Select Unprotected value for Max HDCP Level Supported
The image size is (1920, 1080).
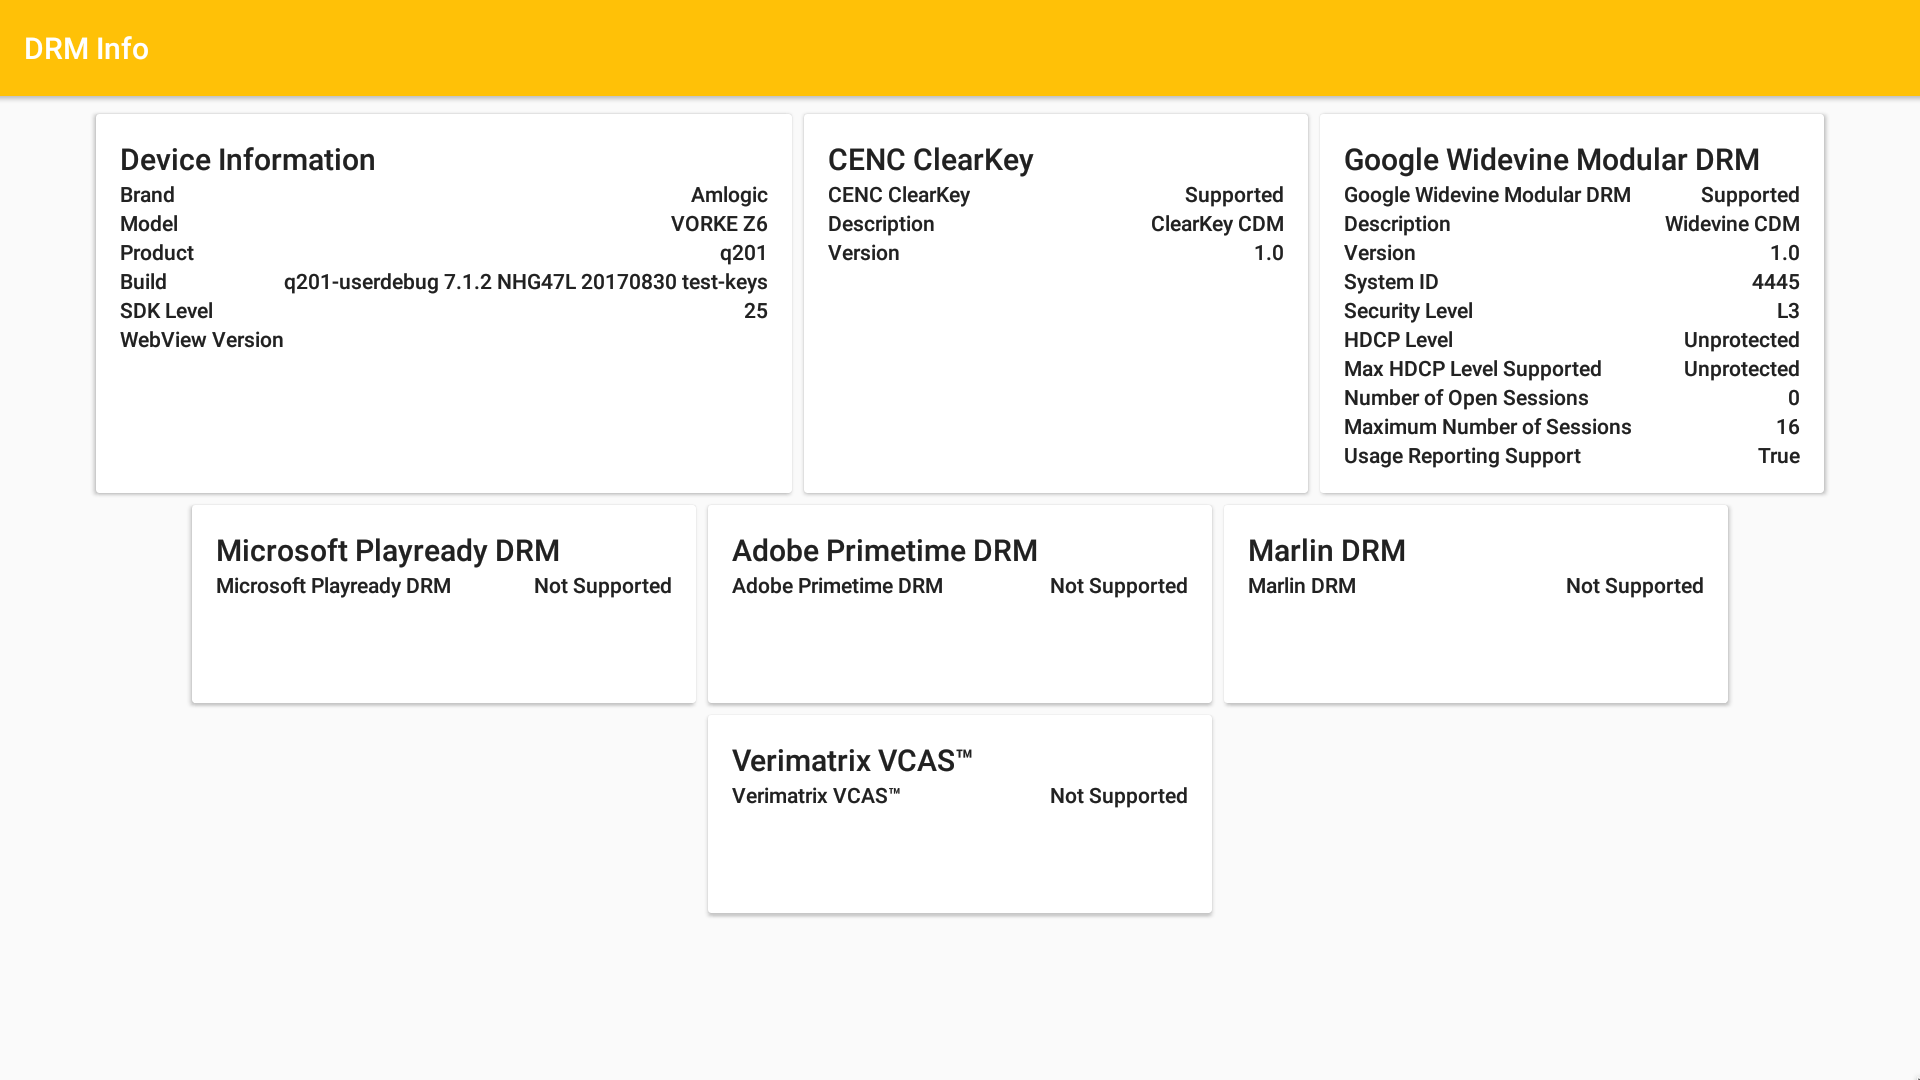[x=1742, y=369]
